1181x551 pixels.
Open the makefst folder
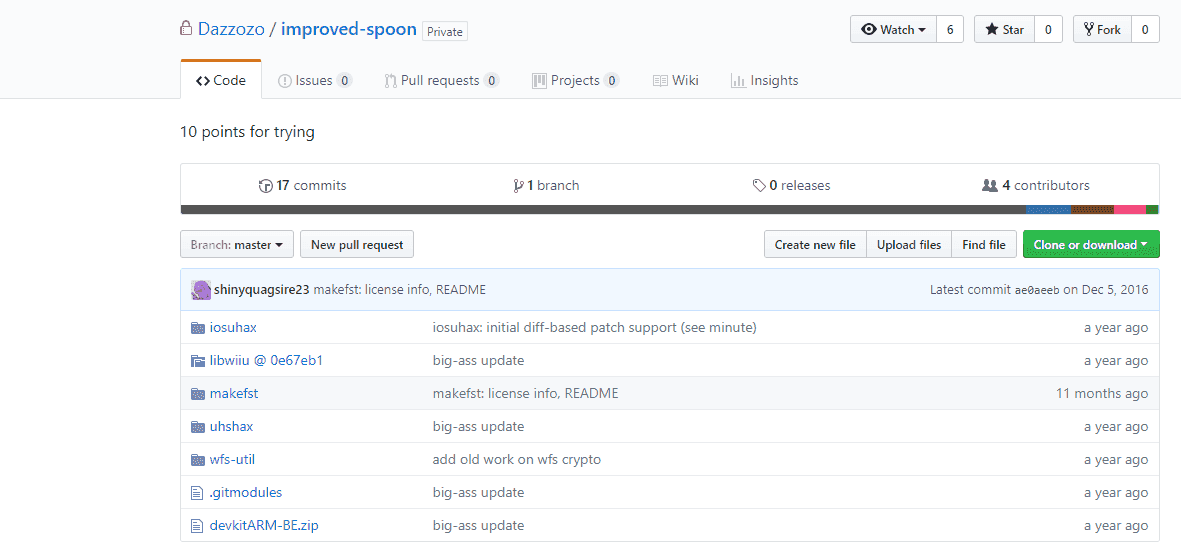pos(234,394)
